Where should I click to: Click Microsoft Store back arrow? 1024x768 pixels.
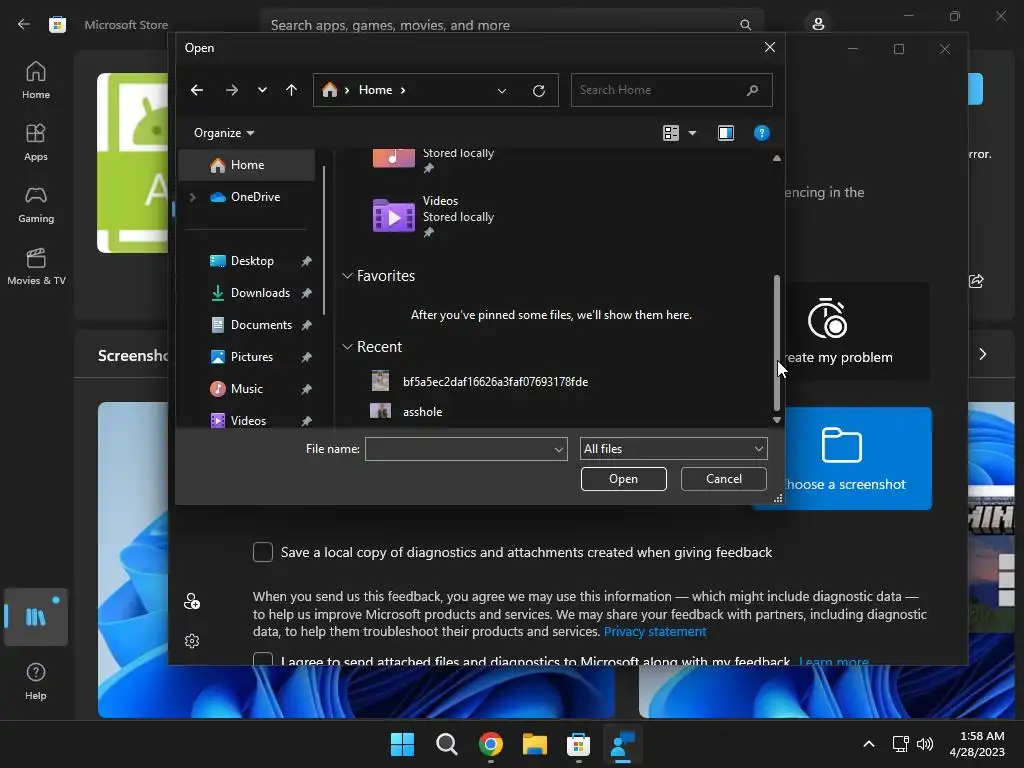24,25
